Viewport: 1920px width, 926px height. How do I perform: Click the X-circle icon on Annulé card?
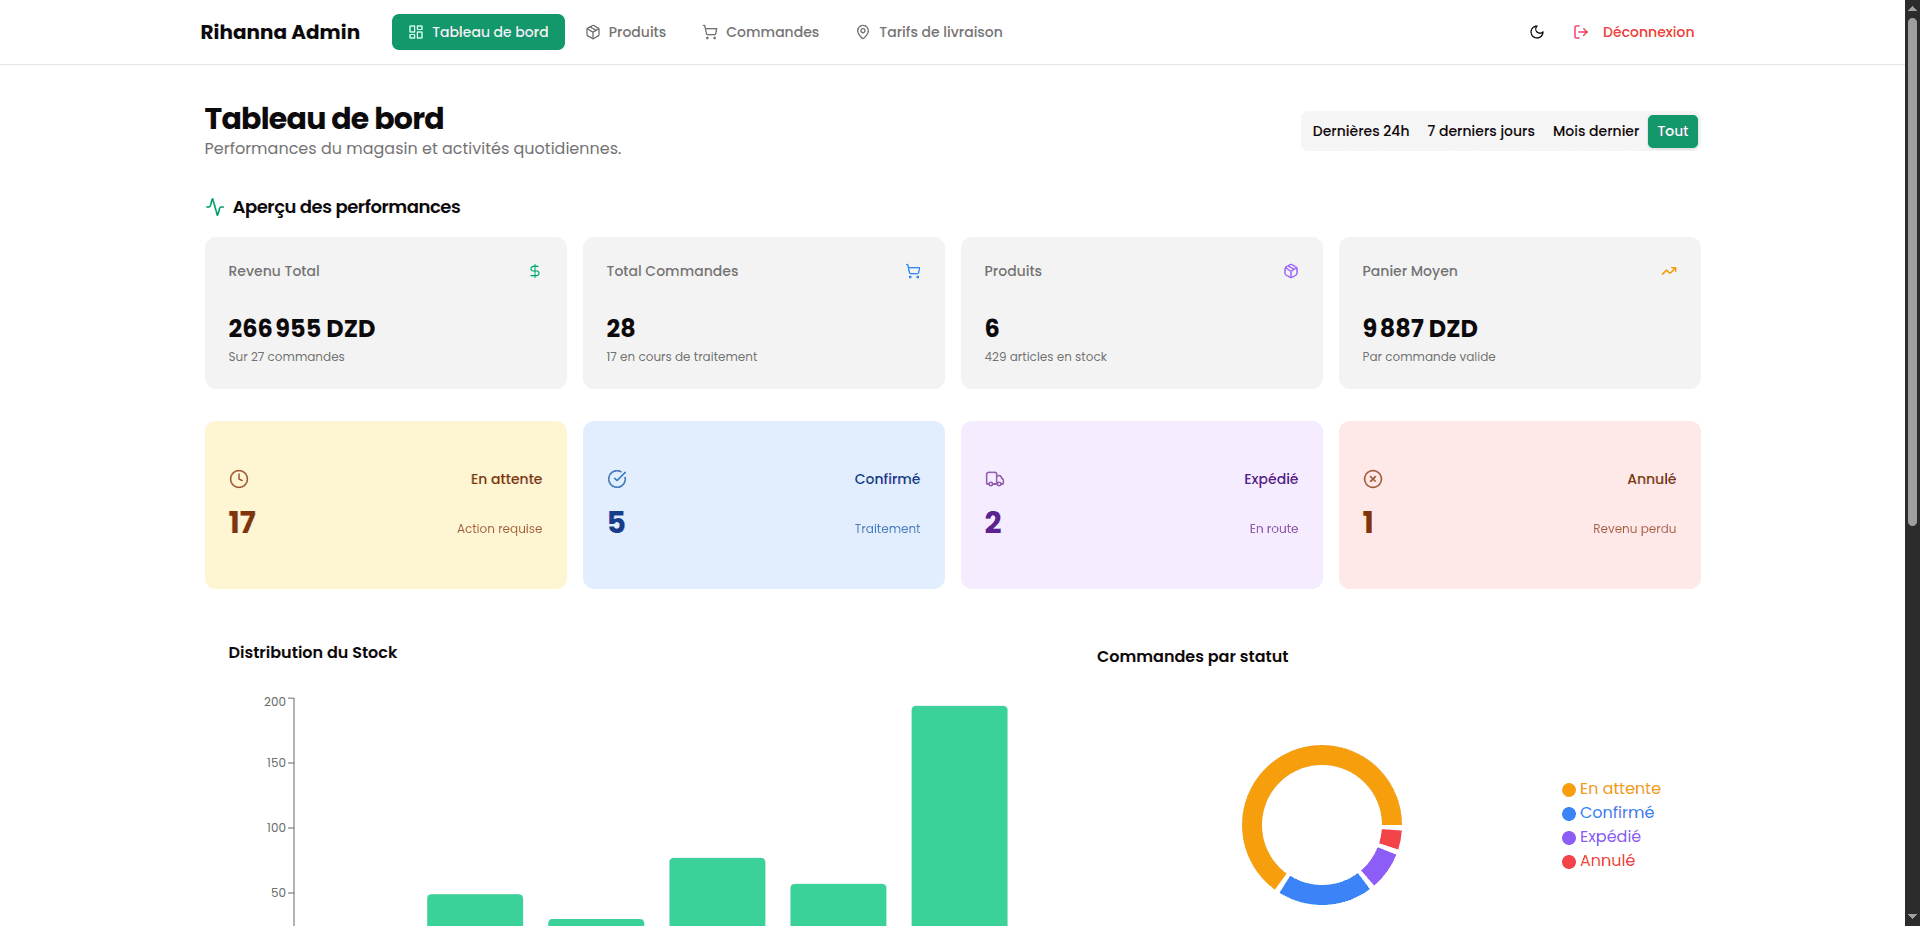tap(1373, 479)
